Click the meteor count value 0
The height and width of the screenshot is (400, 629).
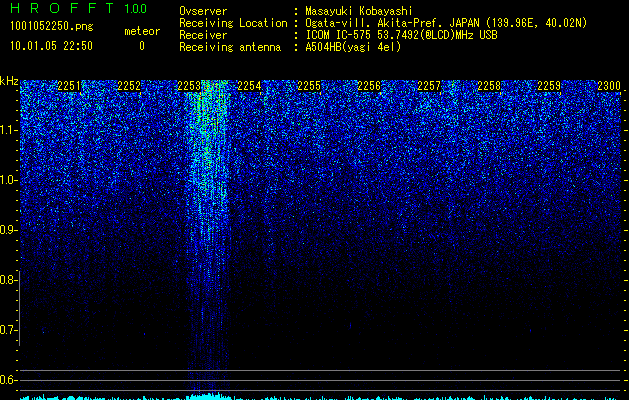[142, 46]
